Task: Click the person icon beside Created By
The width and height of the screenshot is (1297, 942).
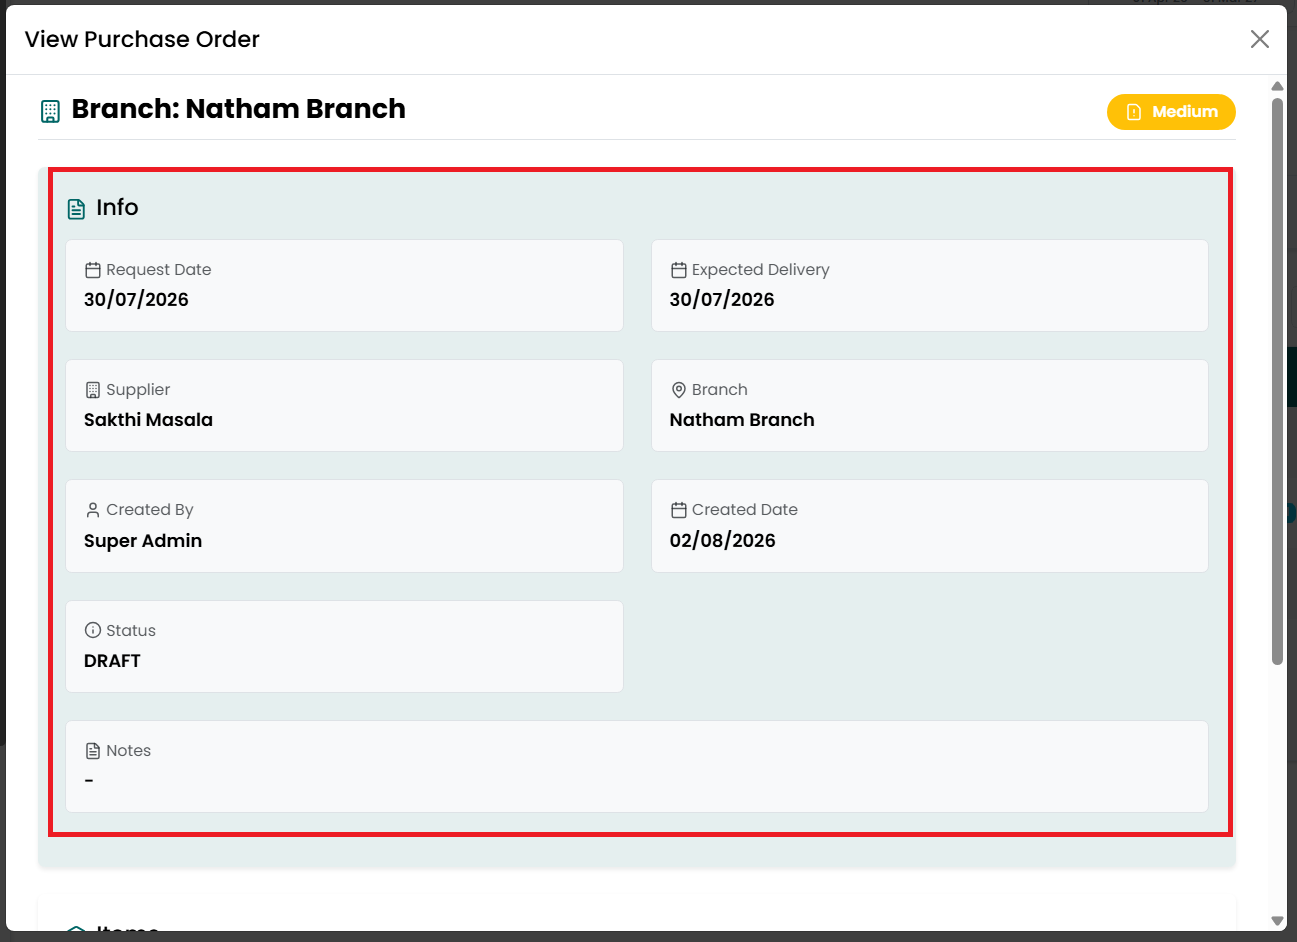Action: tap(93, 510)
